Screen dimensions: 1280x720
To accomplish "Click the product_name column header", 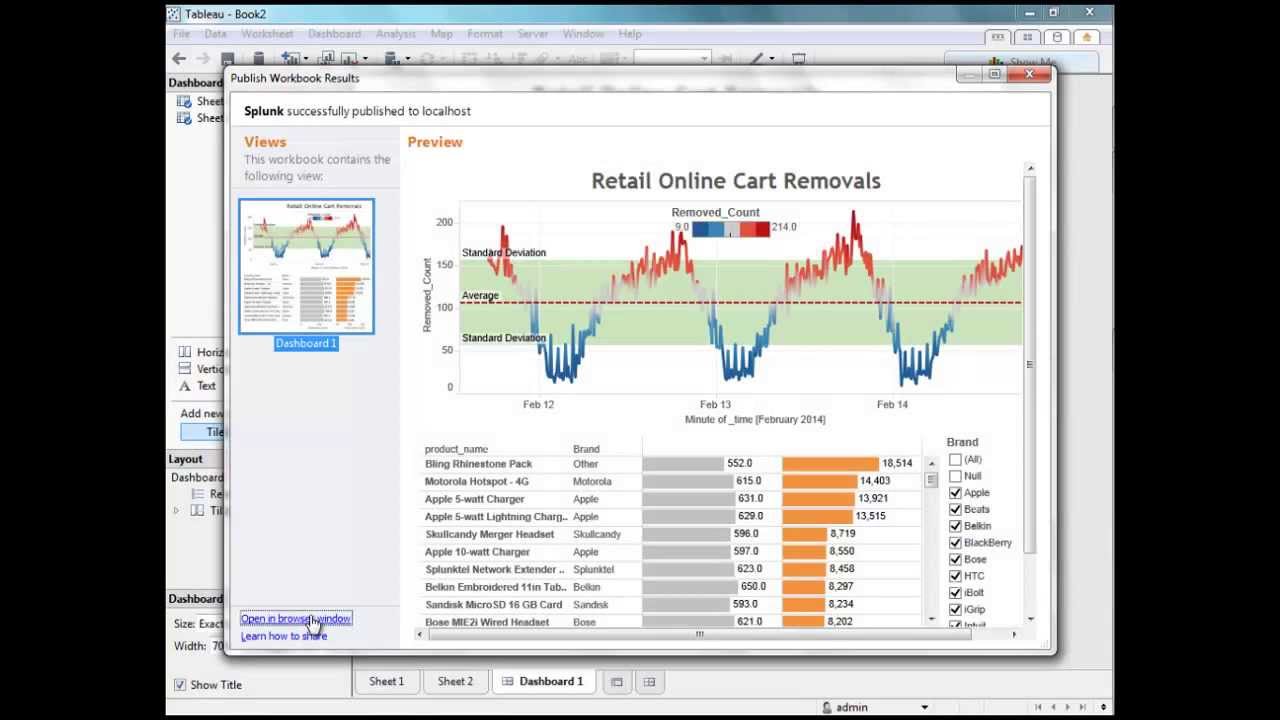I will click(x=456, y=450).
